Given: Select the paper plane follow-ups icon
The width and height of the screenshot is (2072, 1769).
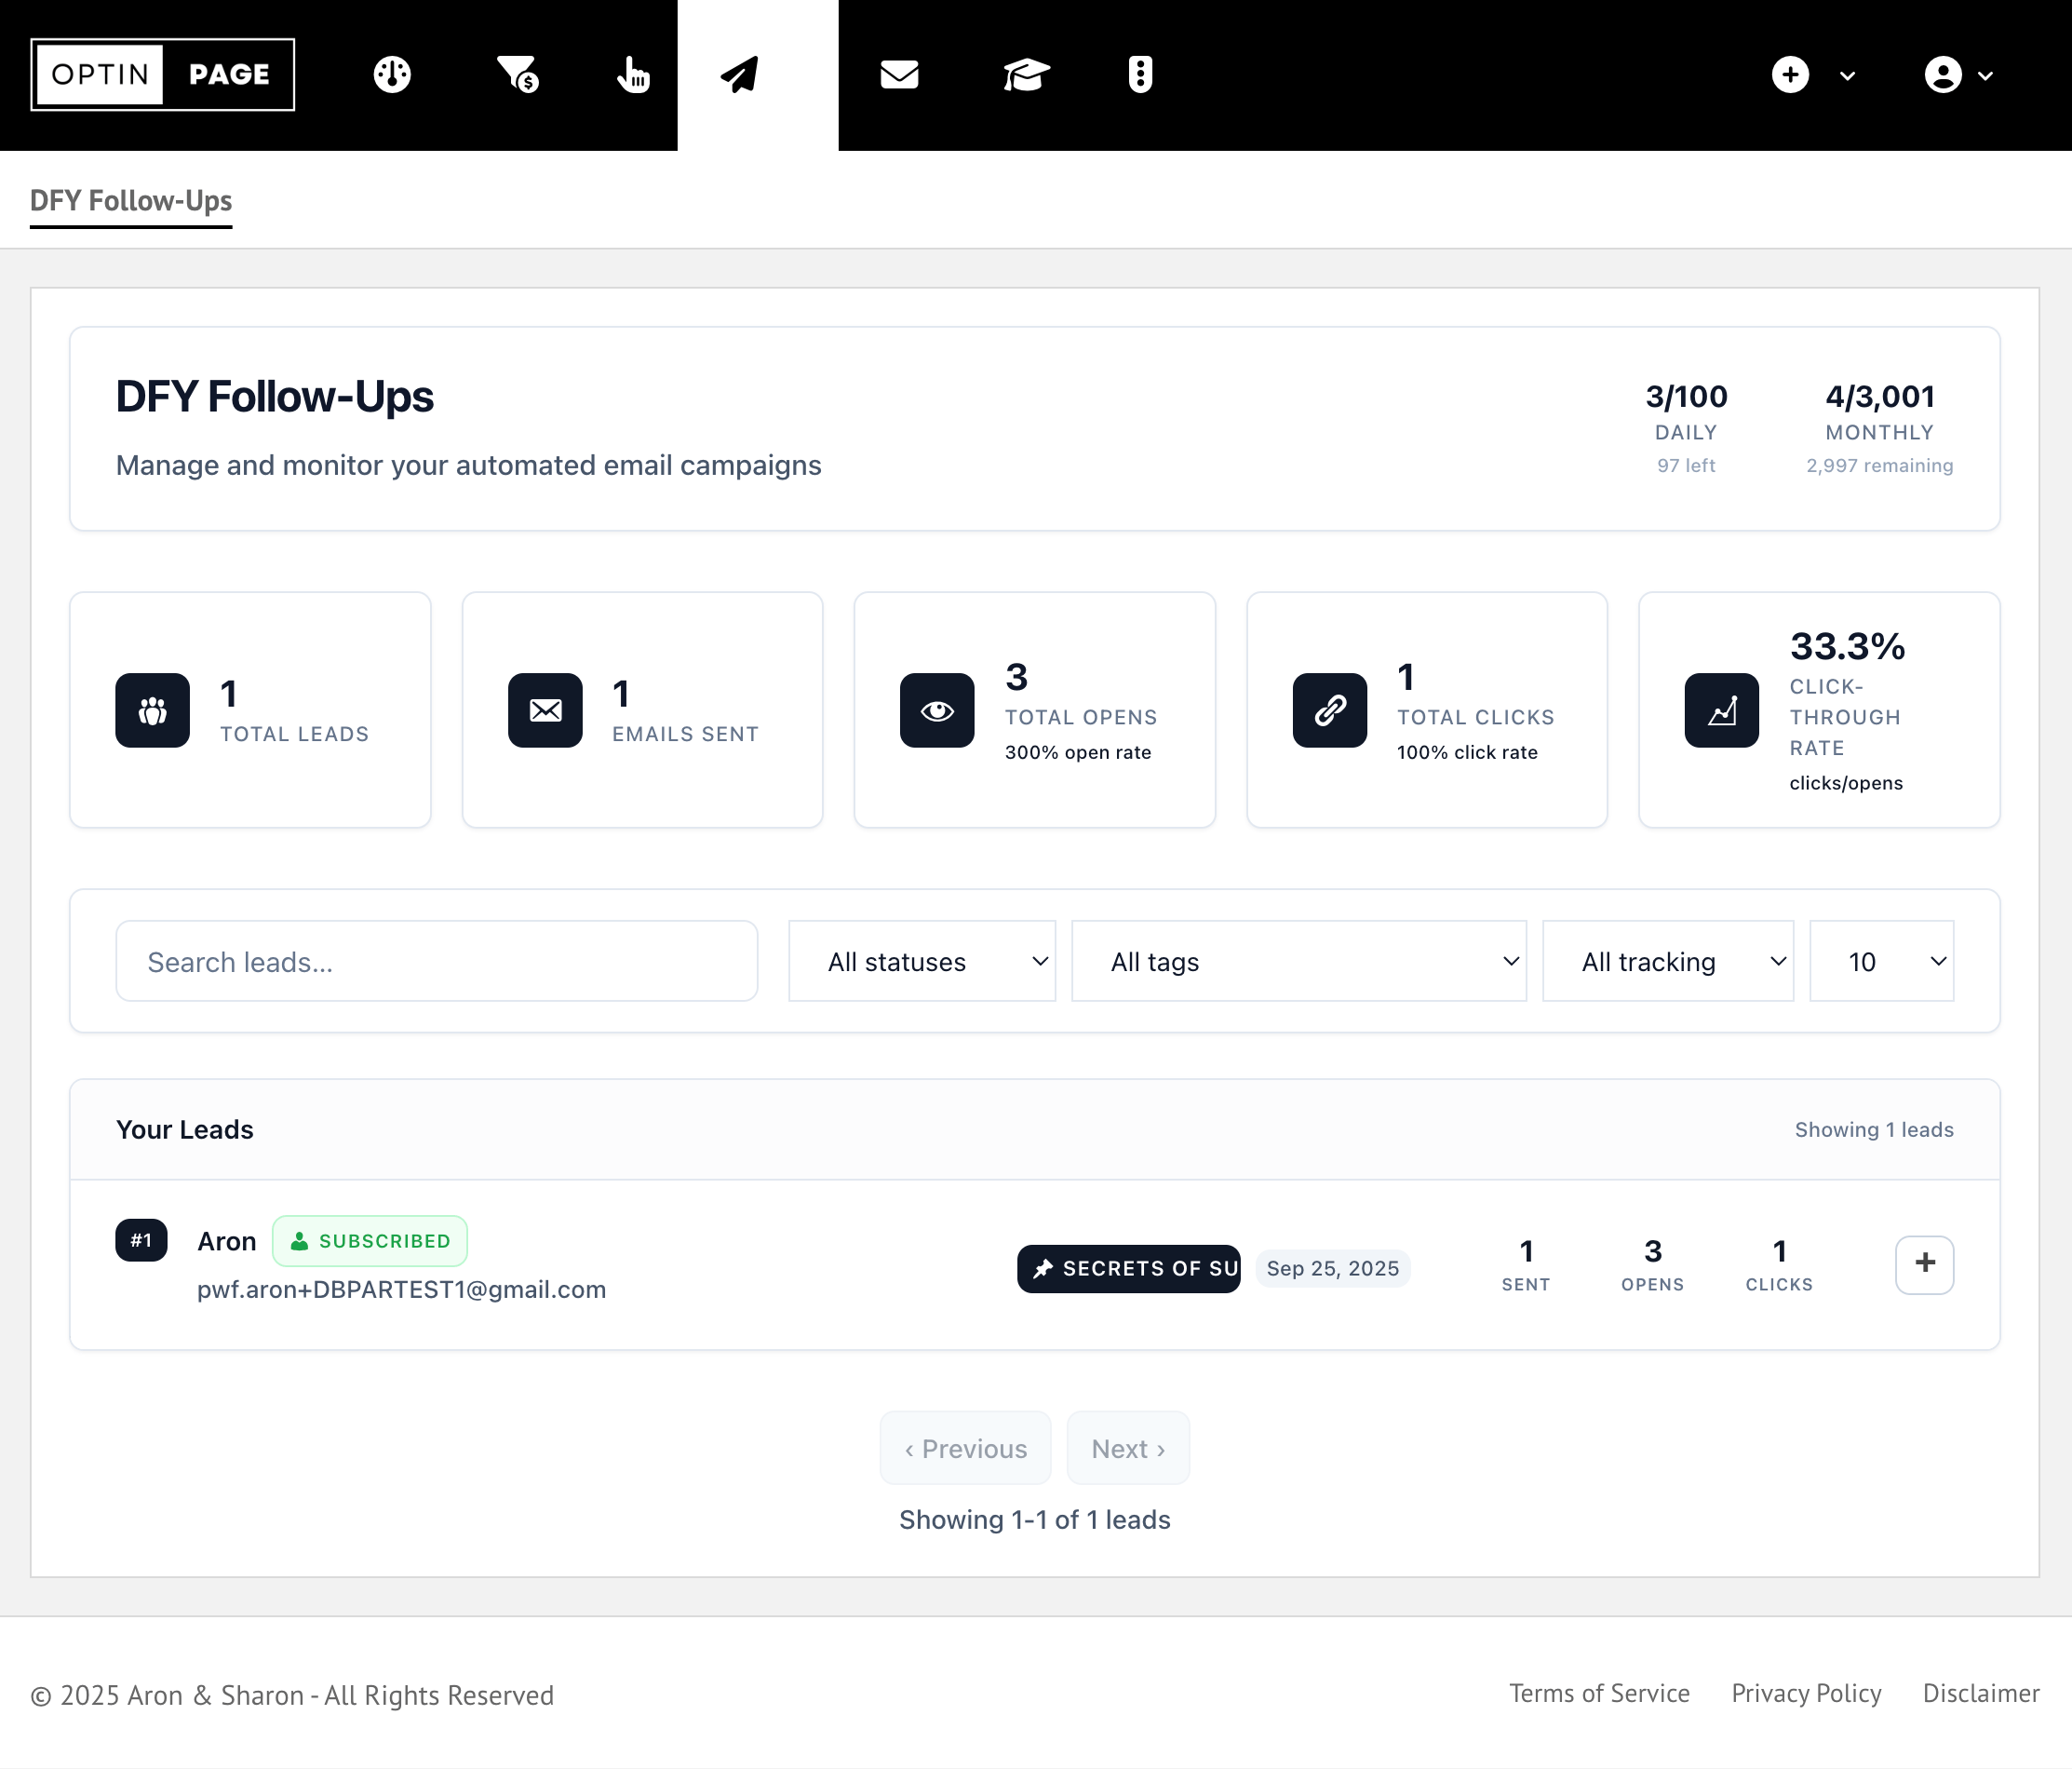Looking at the screenshot, I should click(x=740, y=75).
